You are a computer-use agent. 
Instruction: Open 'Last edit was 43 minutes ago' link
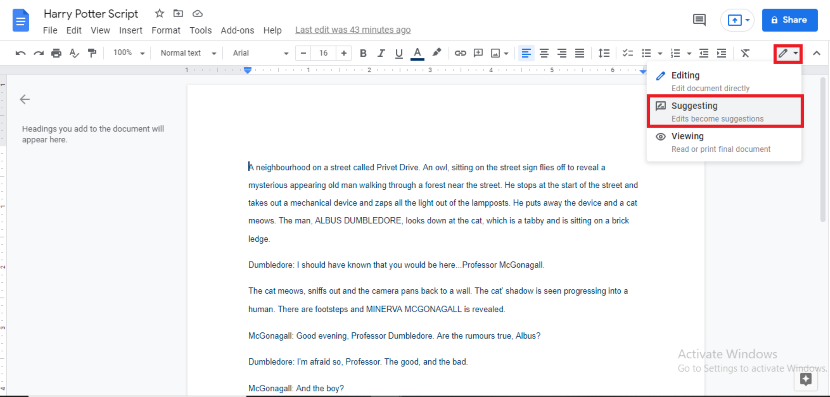tap(353, 30)
